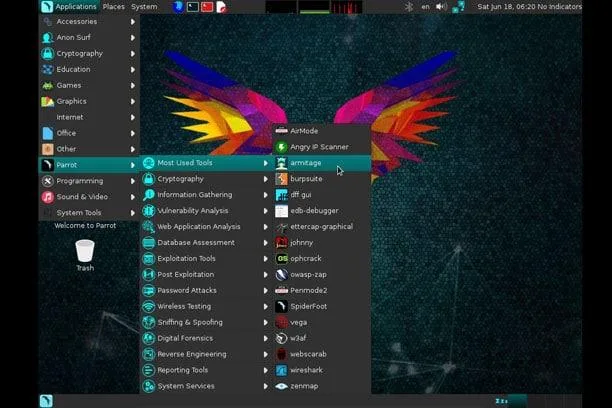Screen dimensions: 612x408
Task: Open Angry IP Scanner icon
Action: coord(281,147)
